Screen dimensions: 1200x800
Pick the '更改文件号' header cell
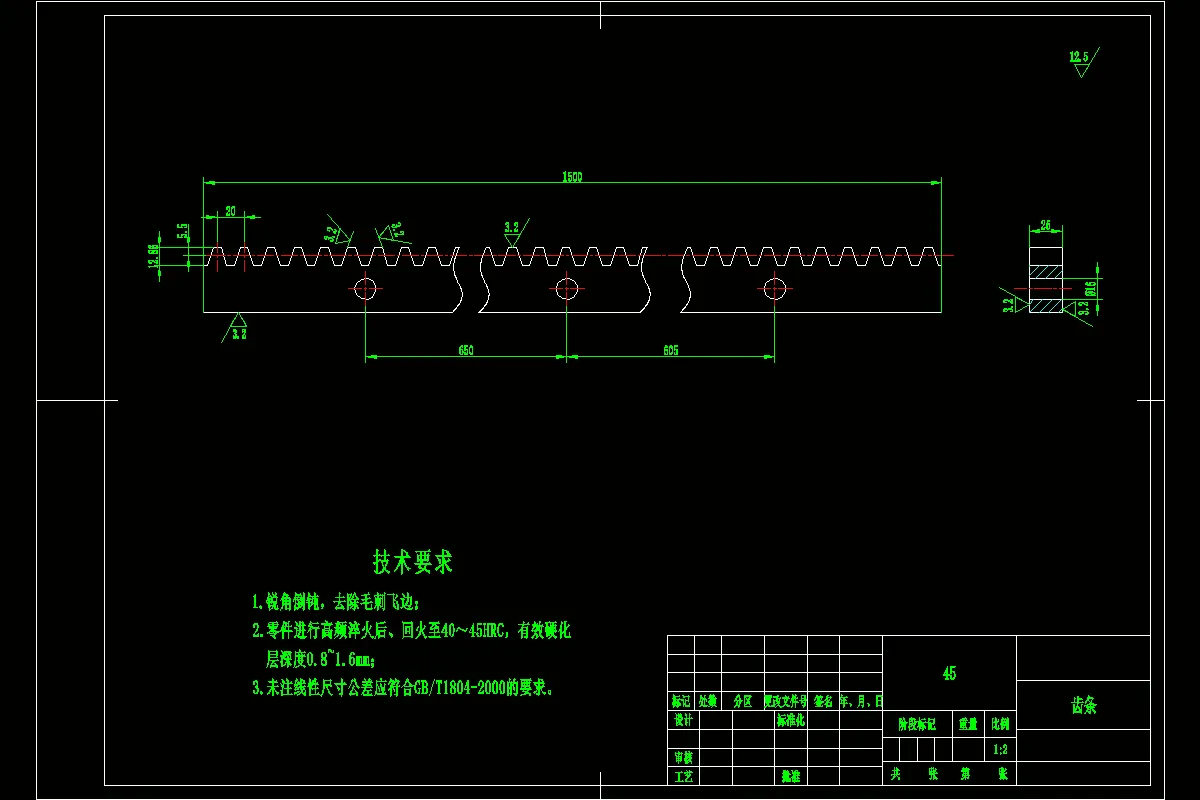[785, 702]
